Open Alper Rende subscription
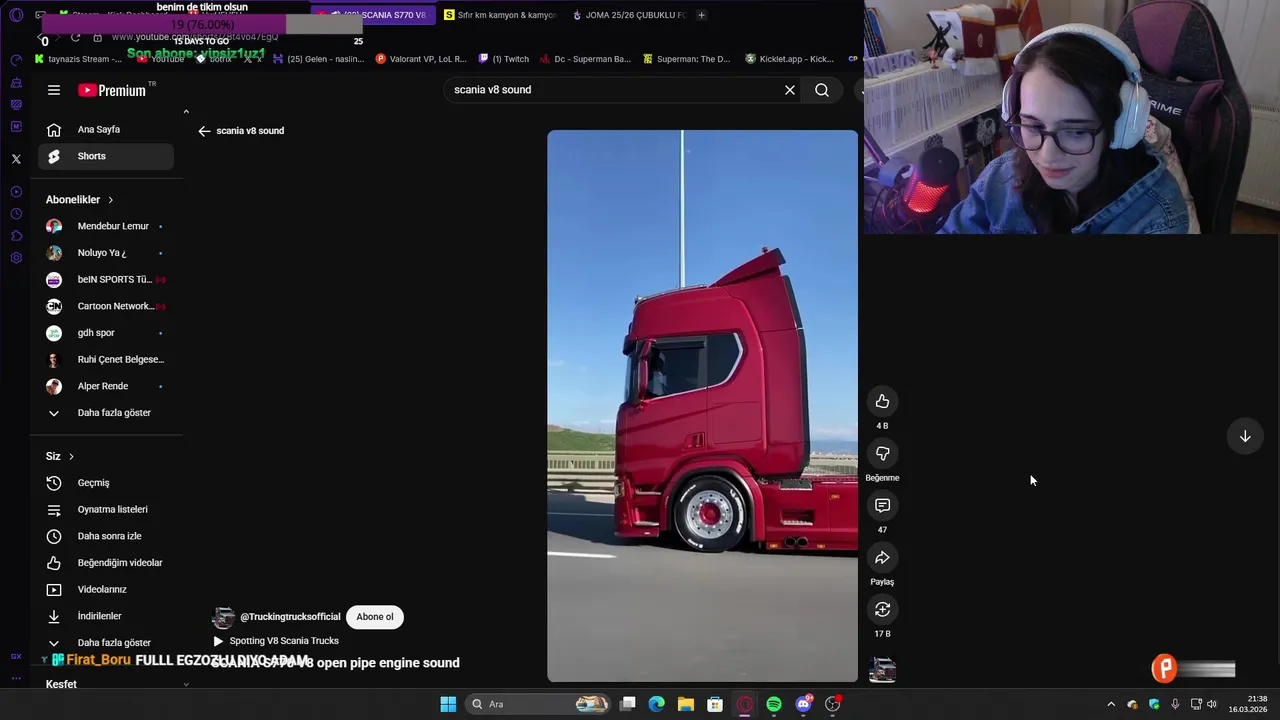1280x720 pixels. point(106,386)
